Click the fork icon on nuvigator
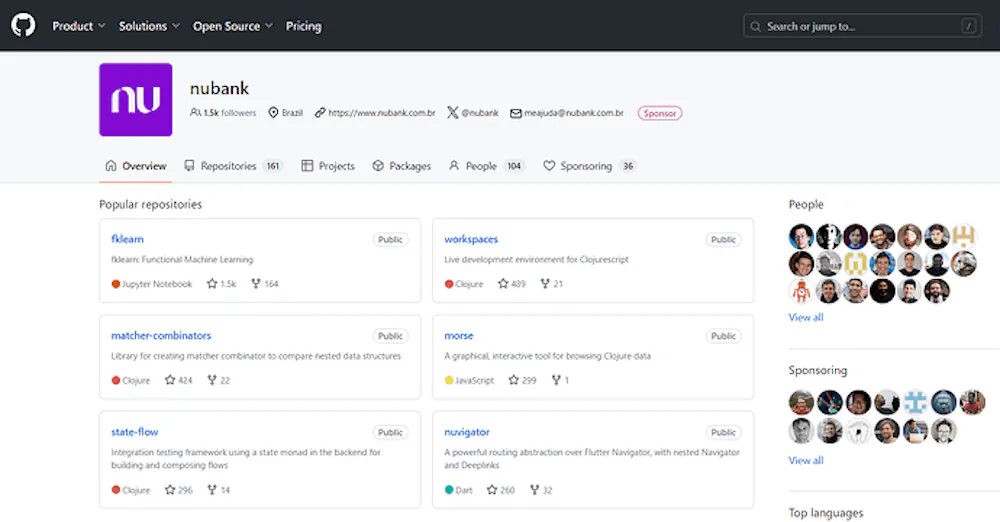This screenshot has height=522, width=1000. click(534, 490)
